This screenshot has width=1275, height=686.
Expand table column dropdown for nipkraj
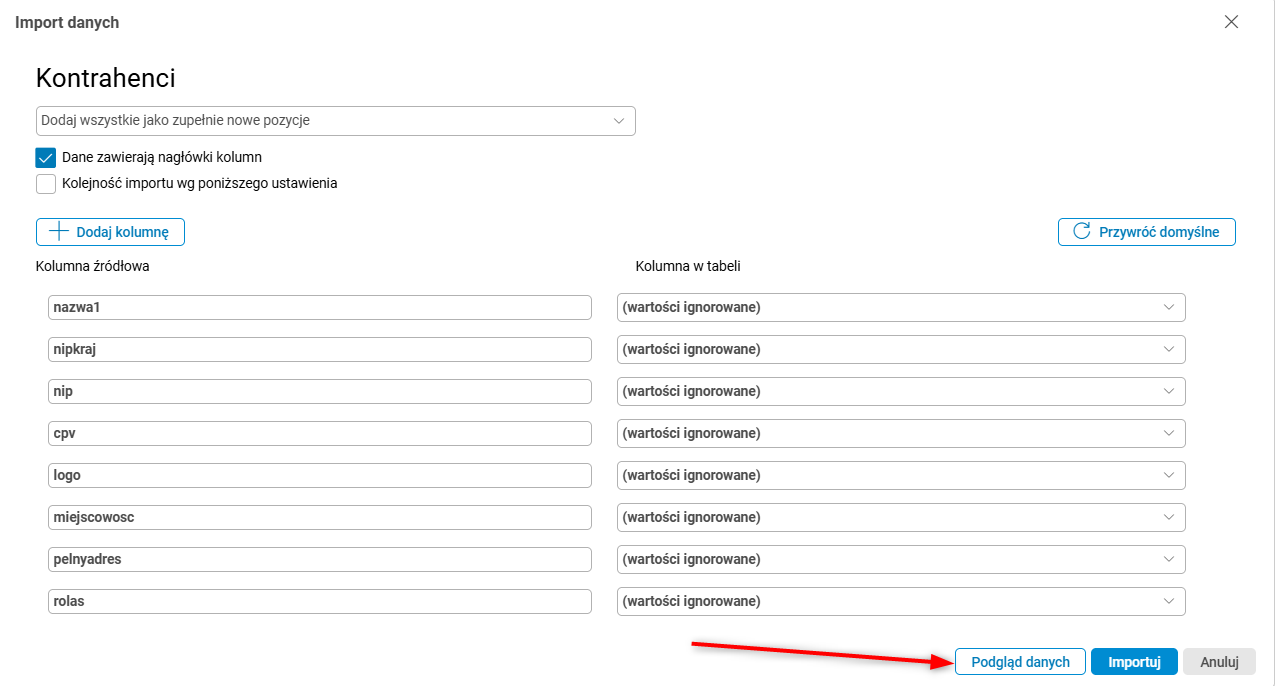pyautogui.click(x=900, y=350)
